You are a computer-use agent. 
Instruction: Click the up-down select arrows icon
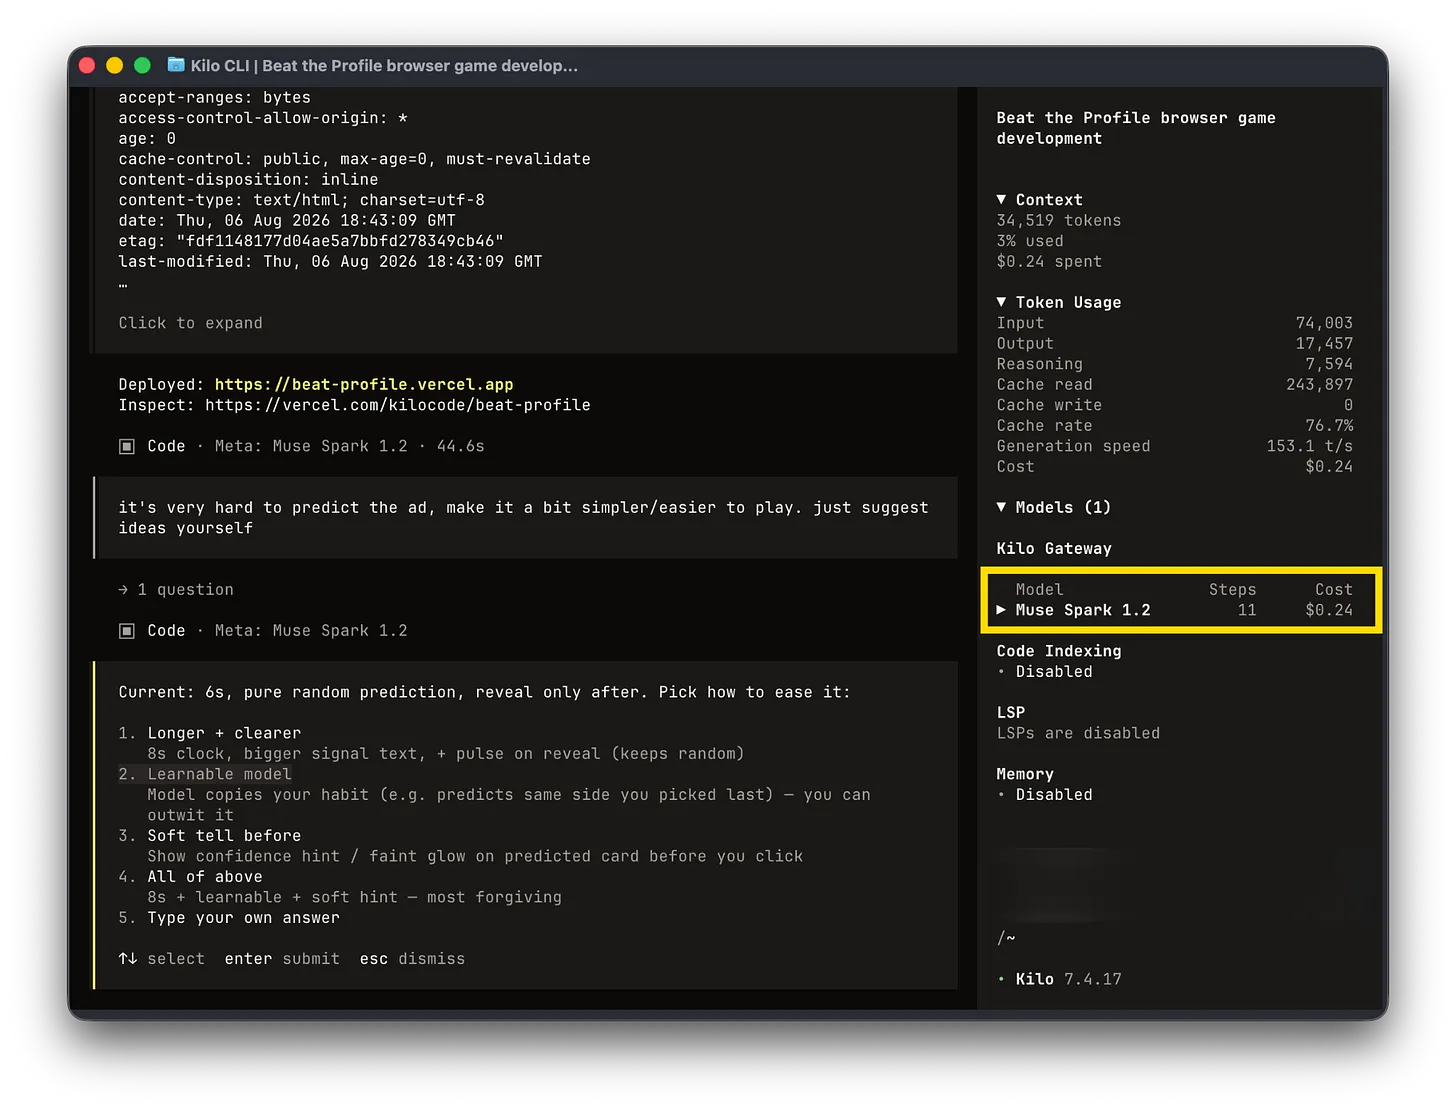click(x=128, y=959)
